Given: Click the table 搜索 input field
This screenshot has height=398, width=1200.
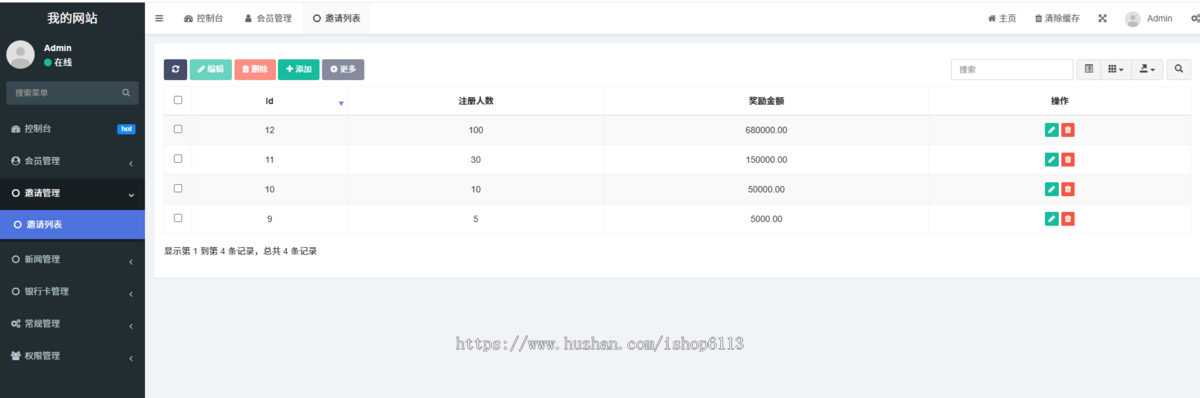Looking at the screenshot, I should click(x=1012, y=69).
